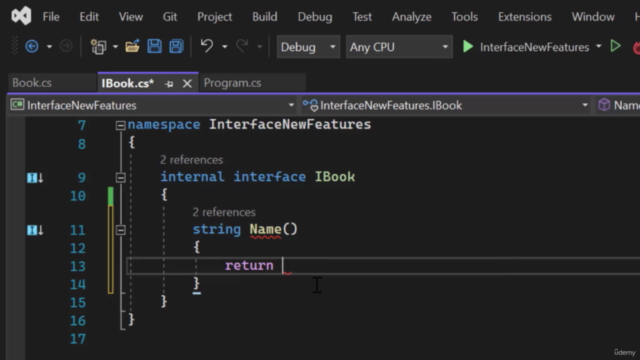This screenshot has height=360, width=640.
Task: Click the Open File folder icon
Action: (132, 47)
